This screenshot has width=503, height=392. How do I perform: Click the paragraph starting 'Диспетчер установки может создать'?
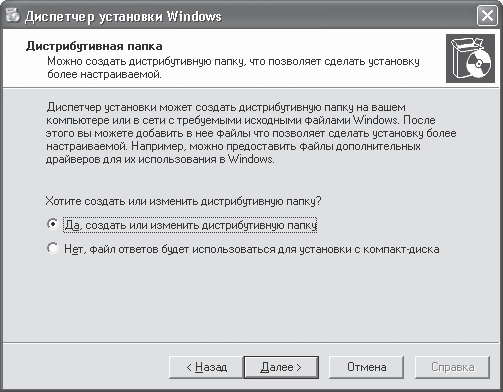point(251,133)
